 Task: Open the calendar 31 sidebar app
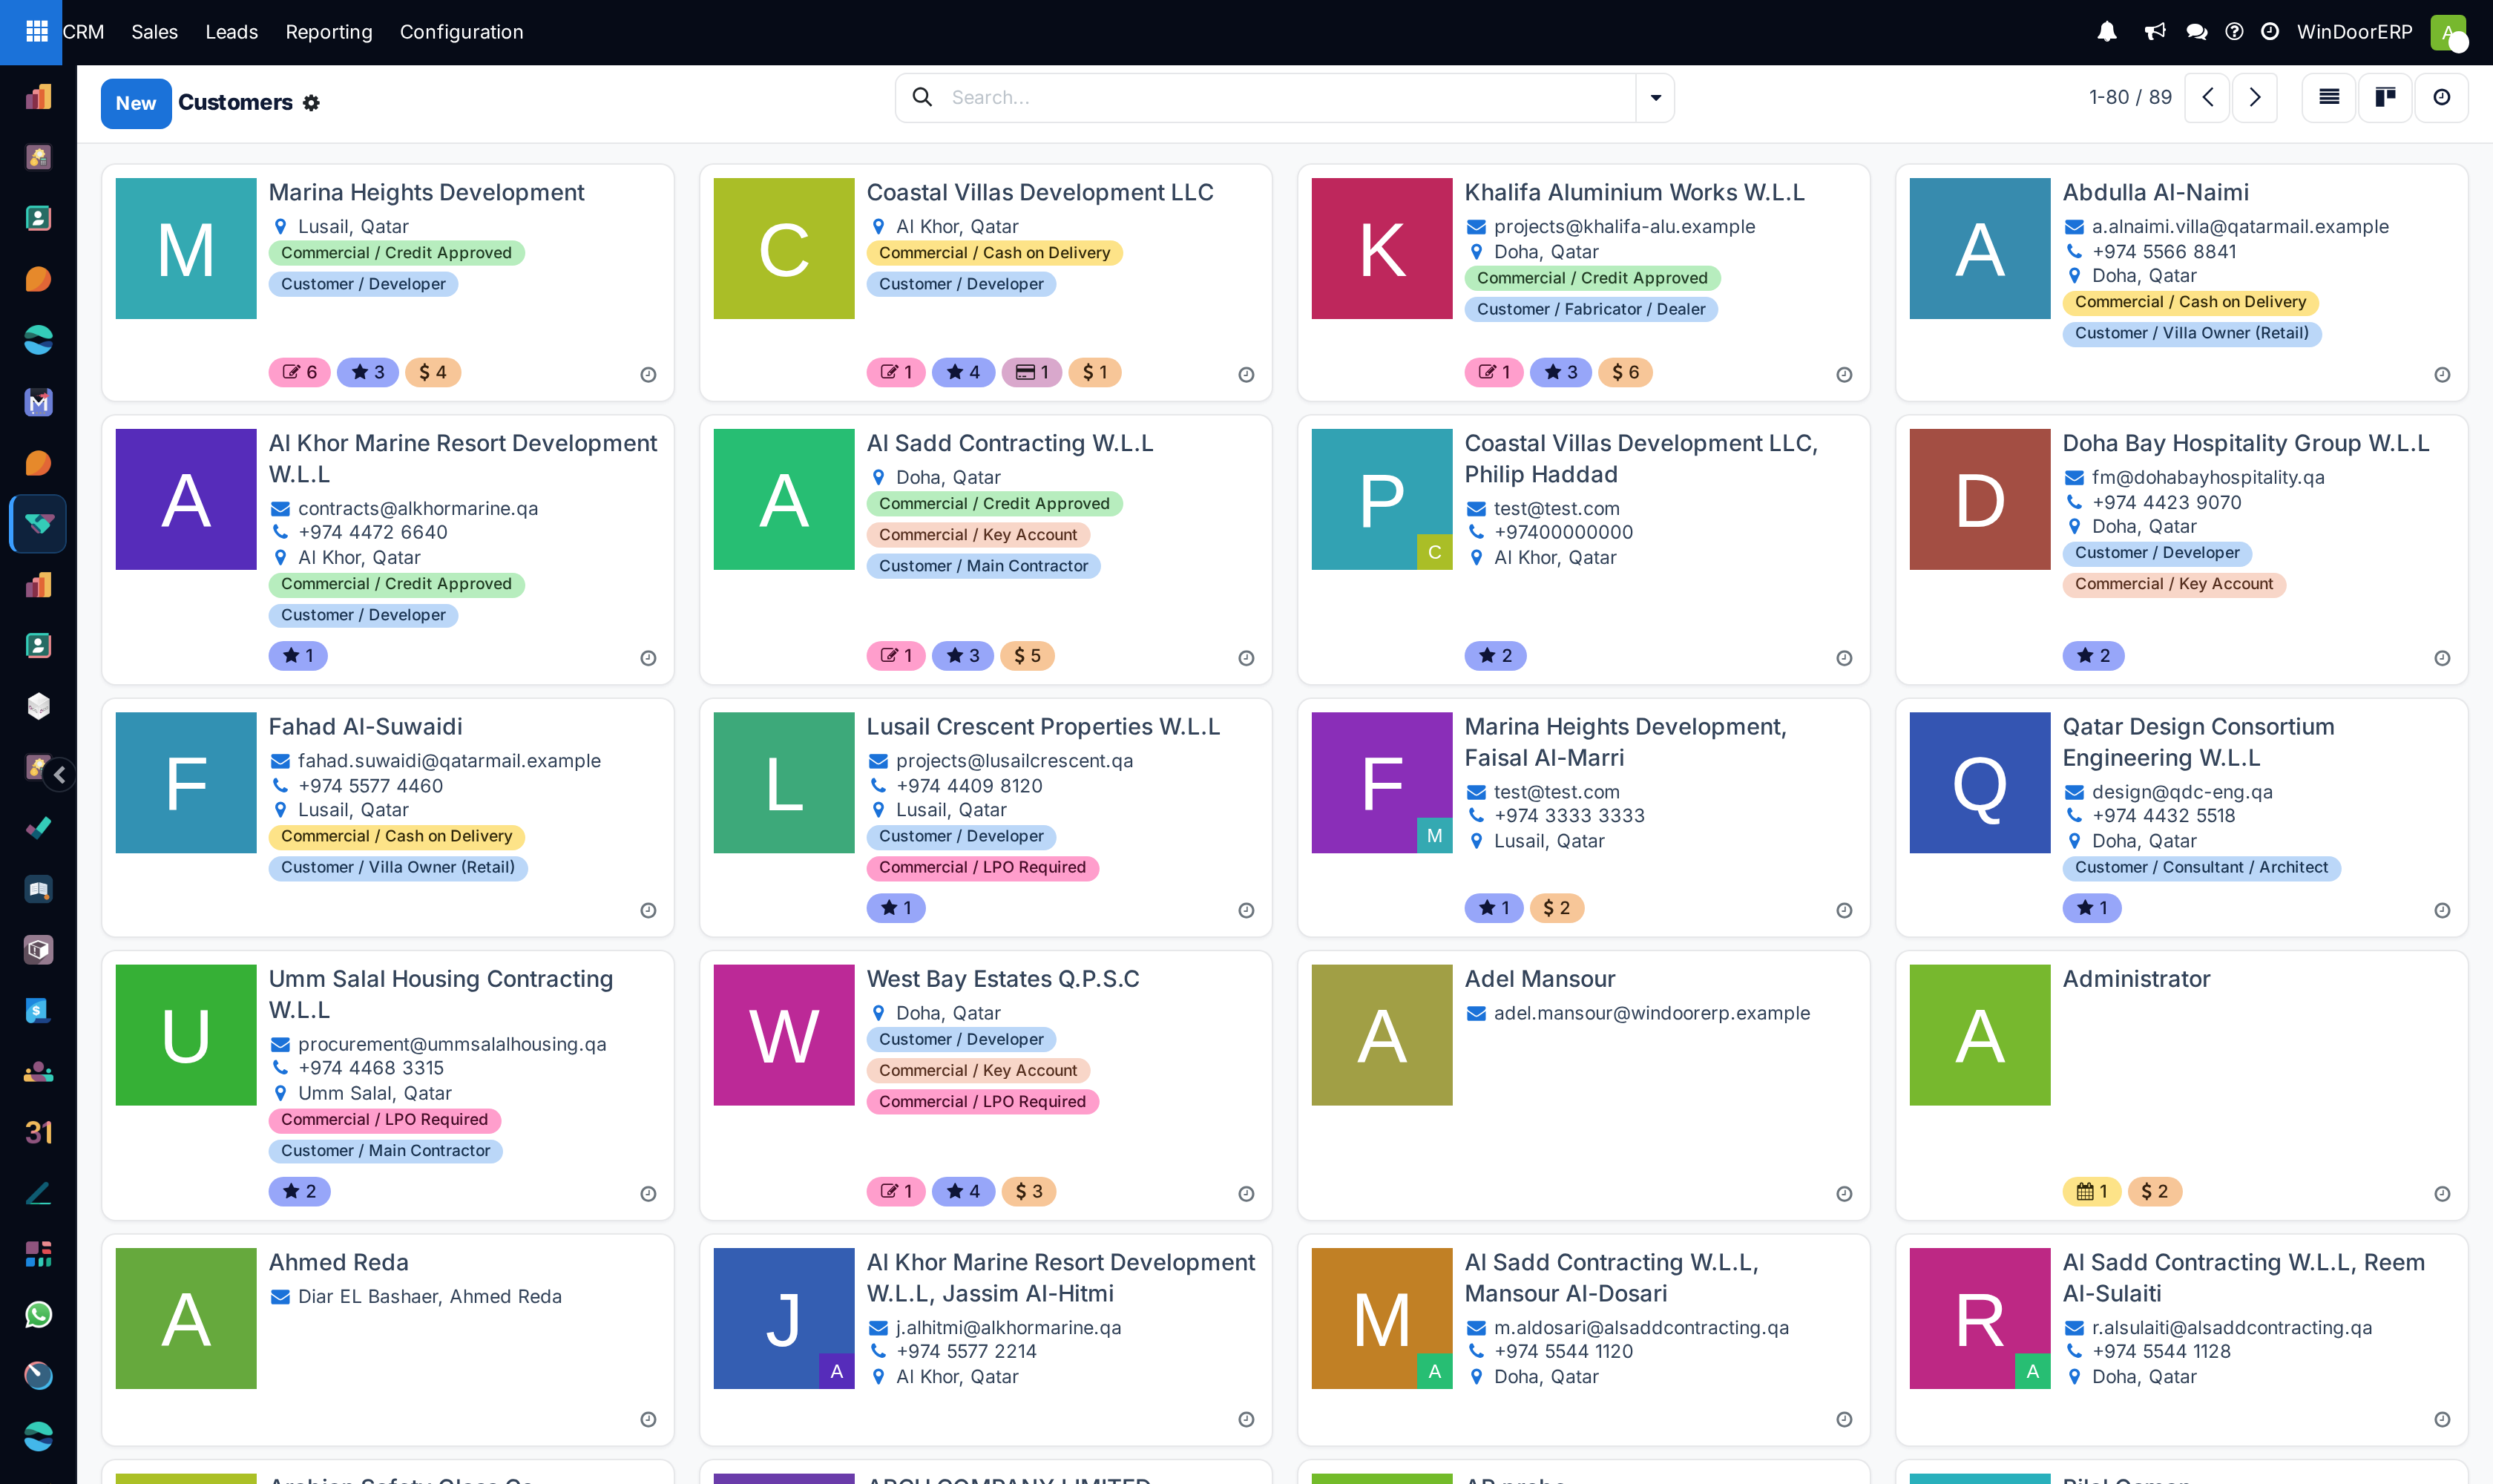pos(38,1132)
